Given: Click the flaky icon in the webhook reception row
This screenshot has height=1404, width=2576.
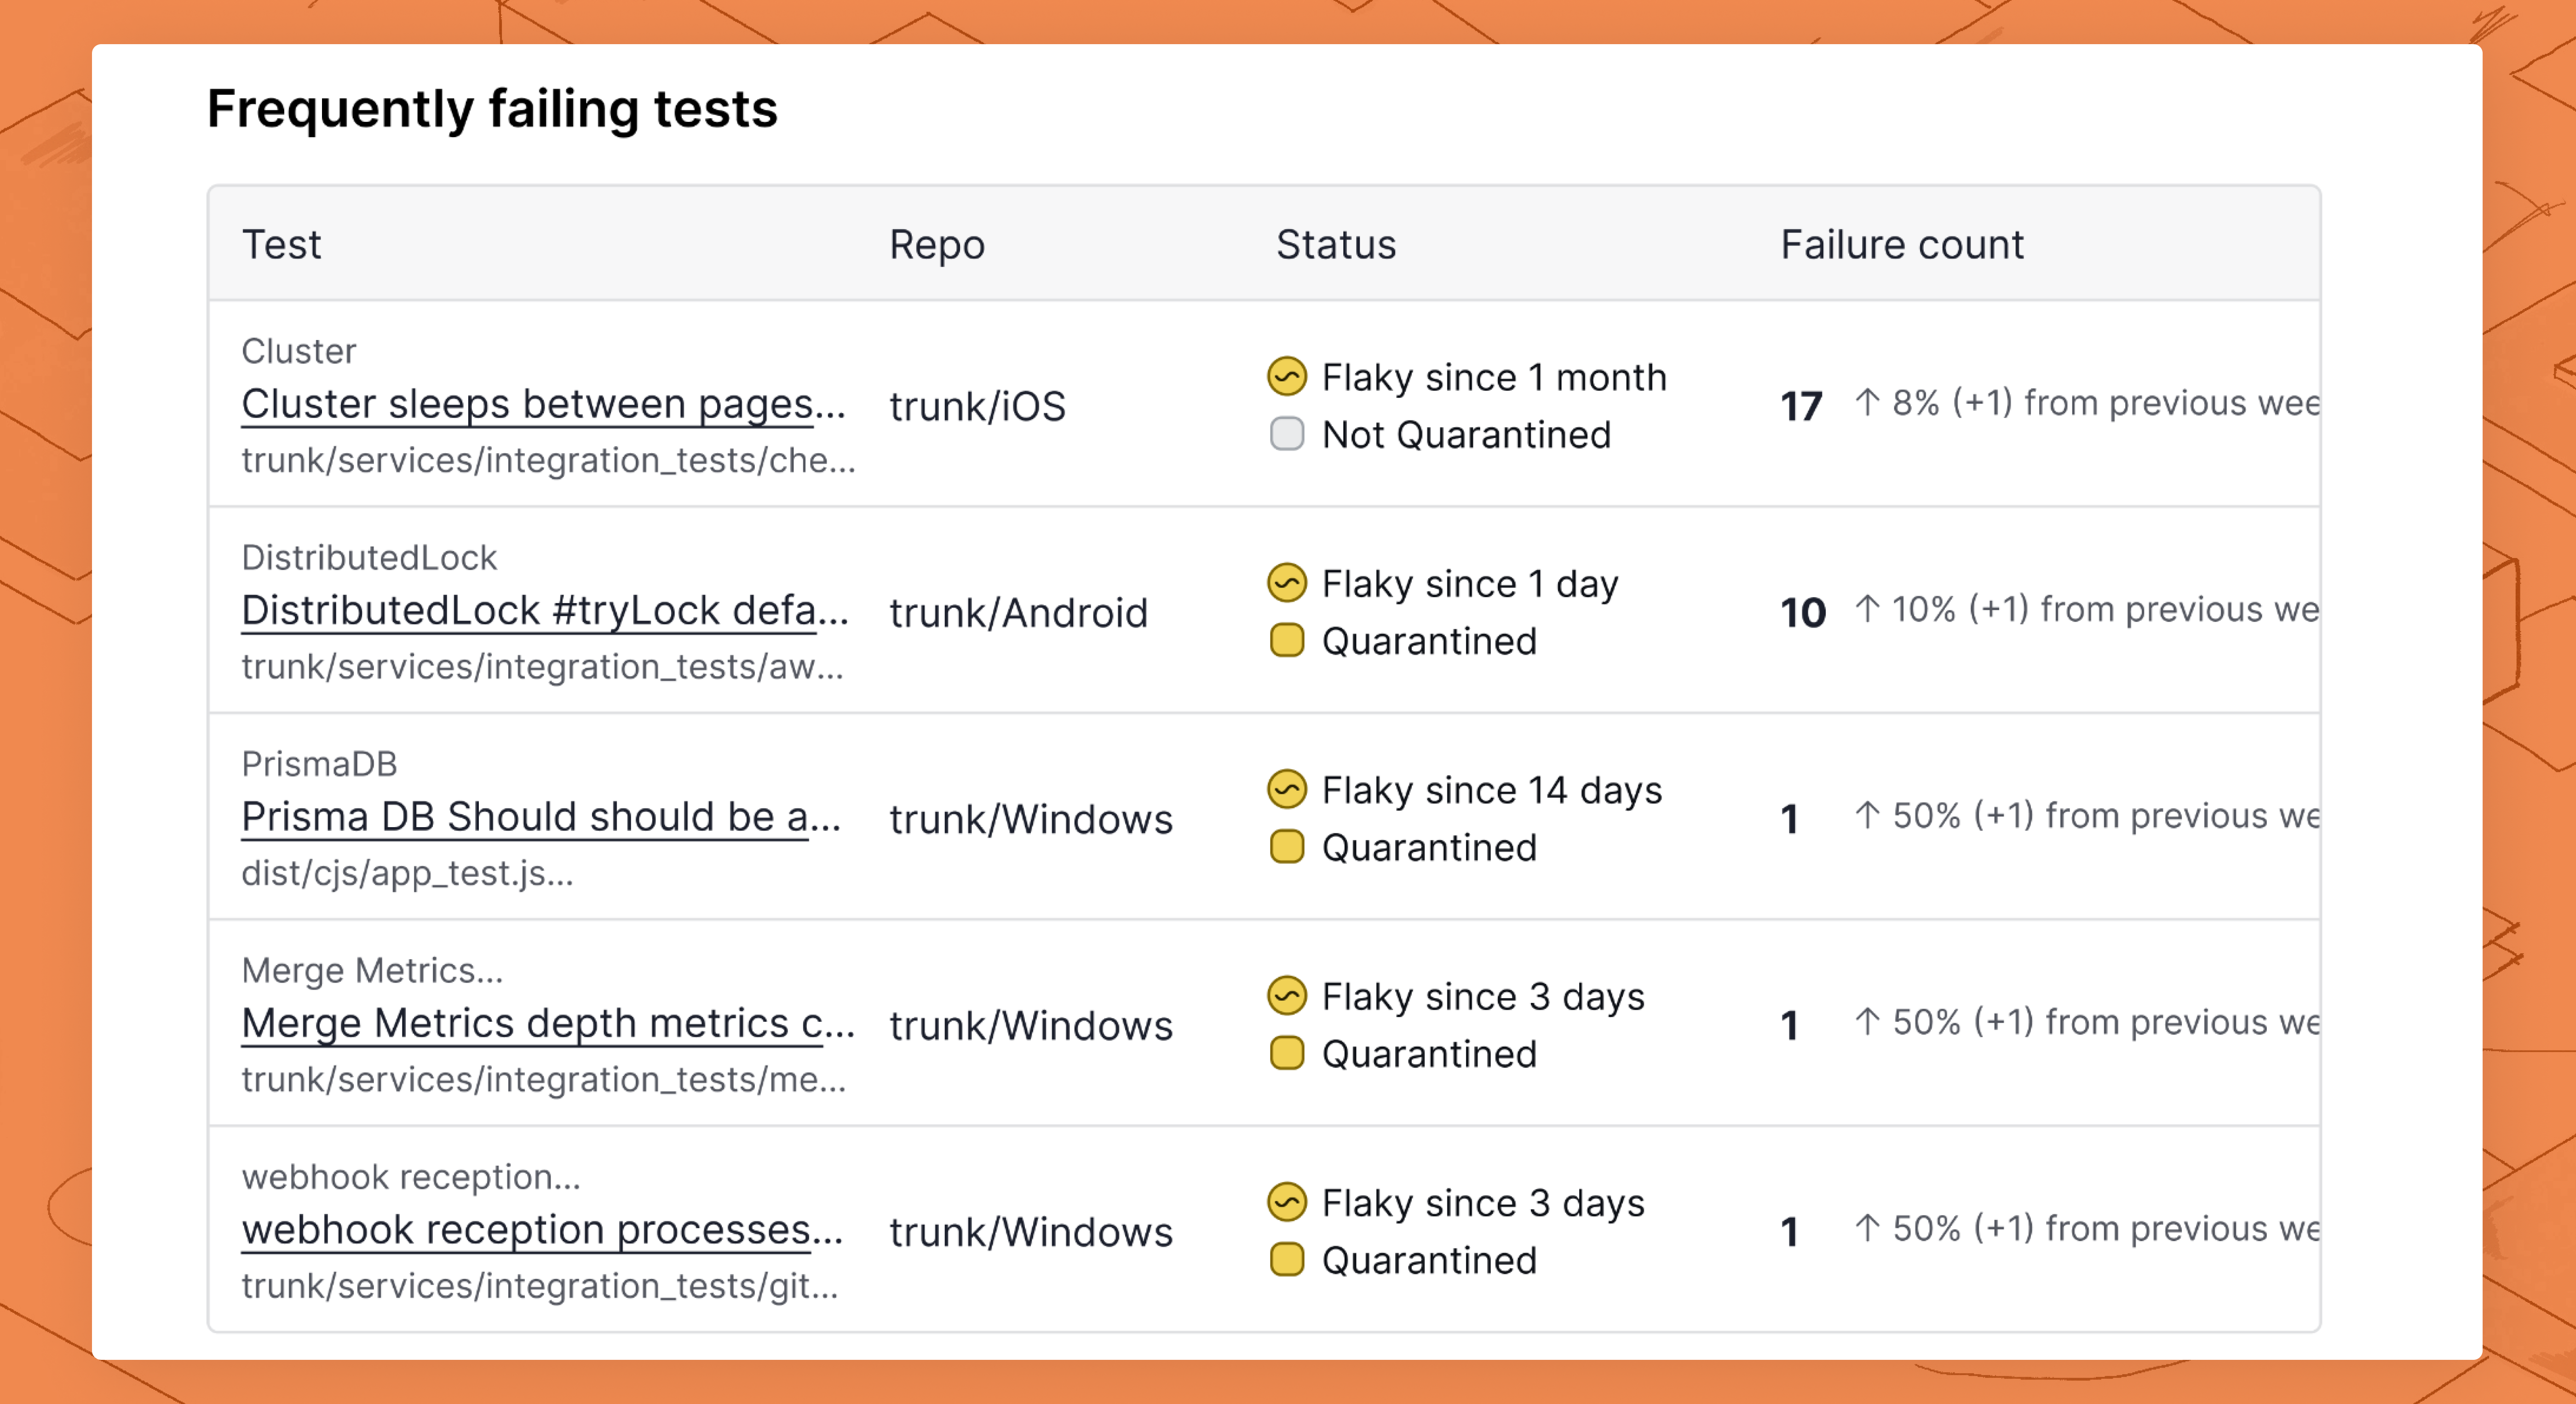Looking at the screenshot, I should (1287, 1203).
